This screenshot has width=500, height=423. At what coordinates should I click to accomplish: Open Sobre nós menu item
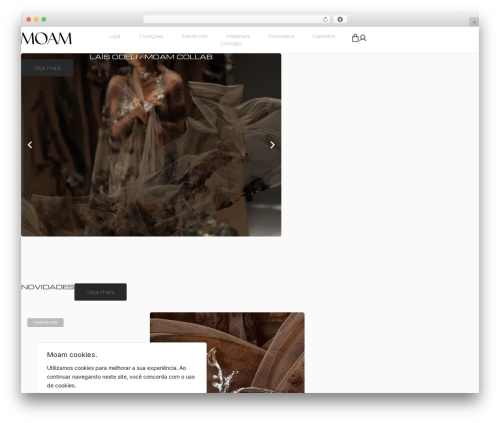195,36
